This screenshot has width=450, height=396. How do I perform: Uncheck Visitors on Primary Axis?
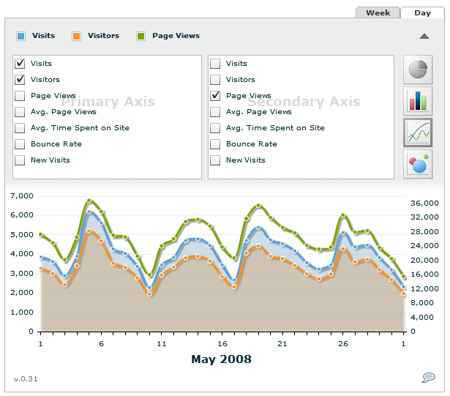[x=20, y=79]
